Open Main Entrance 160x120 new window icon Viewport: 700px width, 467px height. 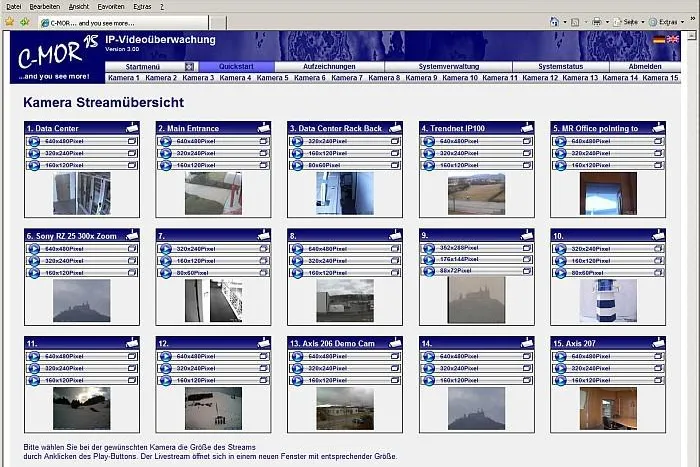coord(264,165)
